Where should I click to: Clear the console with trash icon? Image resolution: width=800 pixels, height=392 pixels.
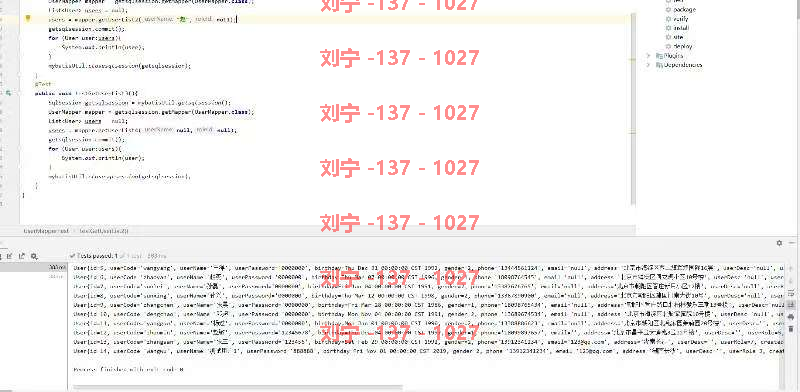coord(791,329)
